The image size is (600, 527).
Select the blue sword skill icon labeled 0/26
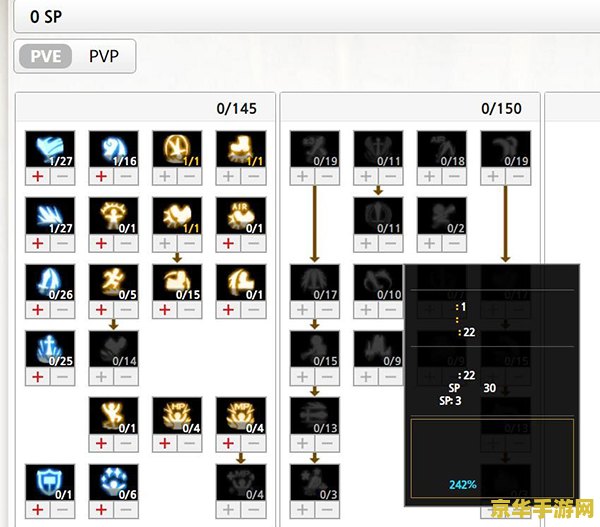(x=50, y=282)
